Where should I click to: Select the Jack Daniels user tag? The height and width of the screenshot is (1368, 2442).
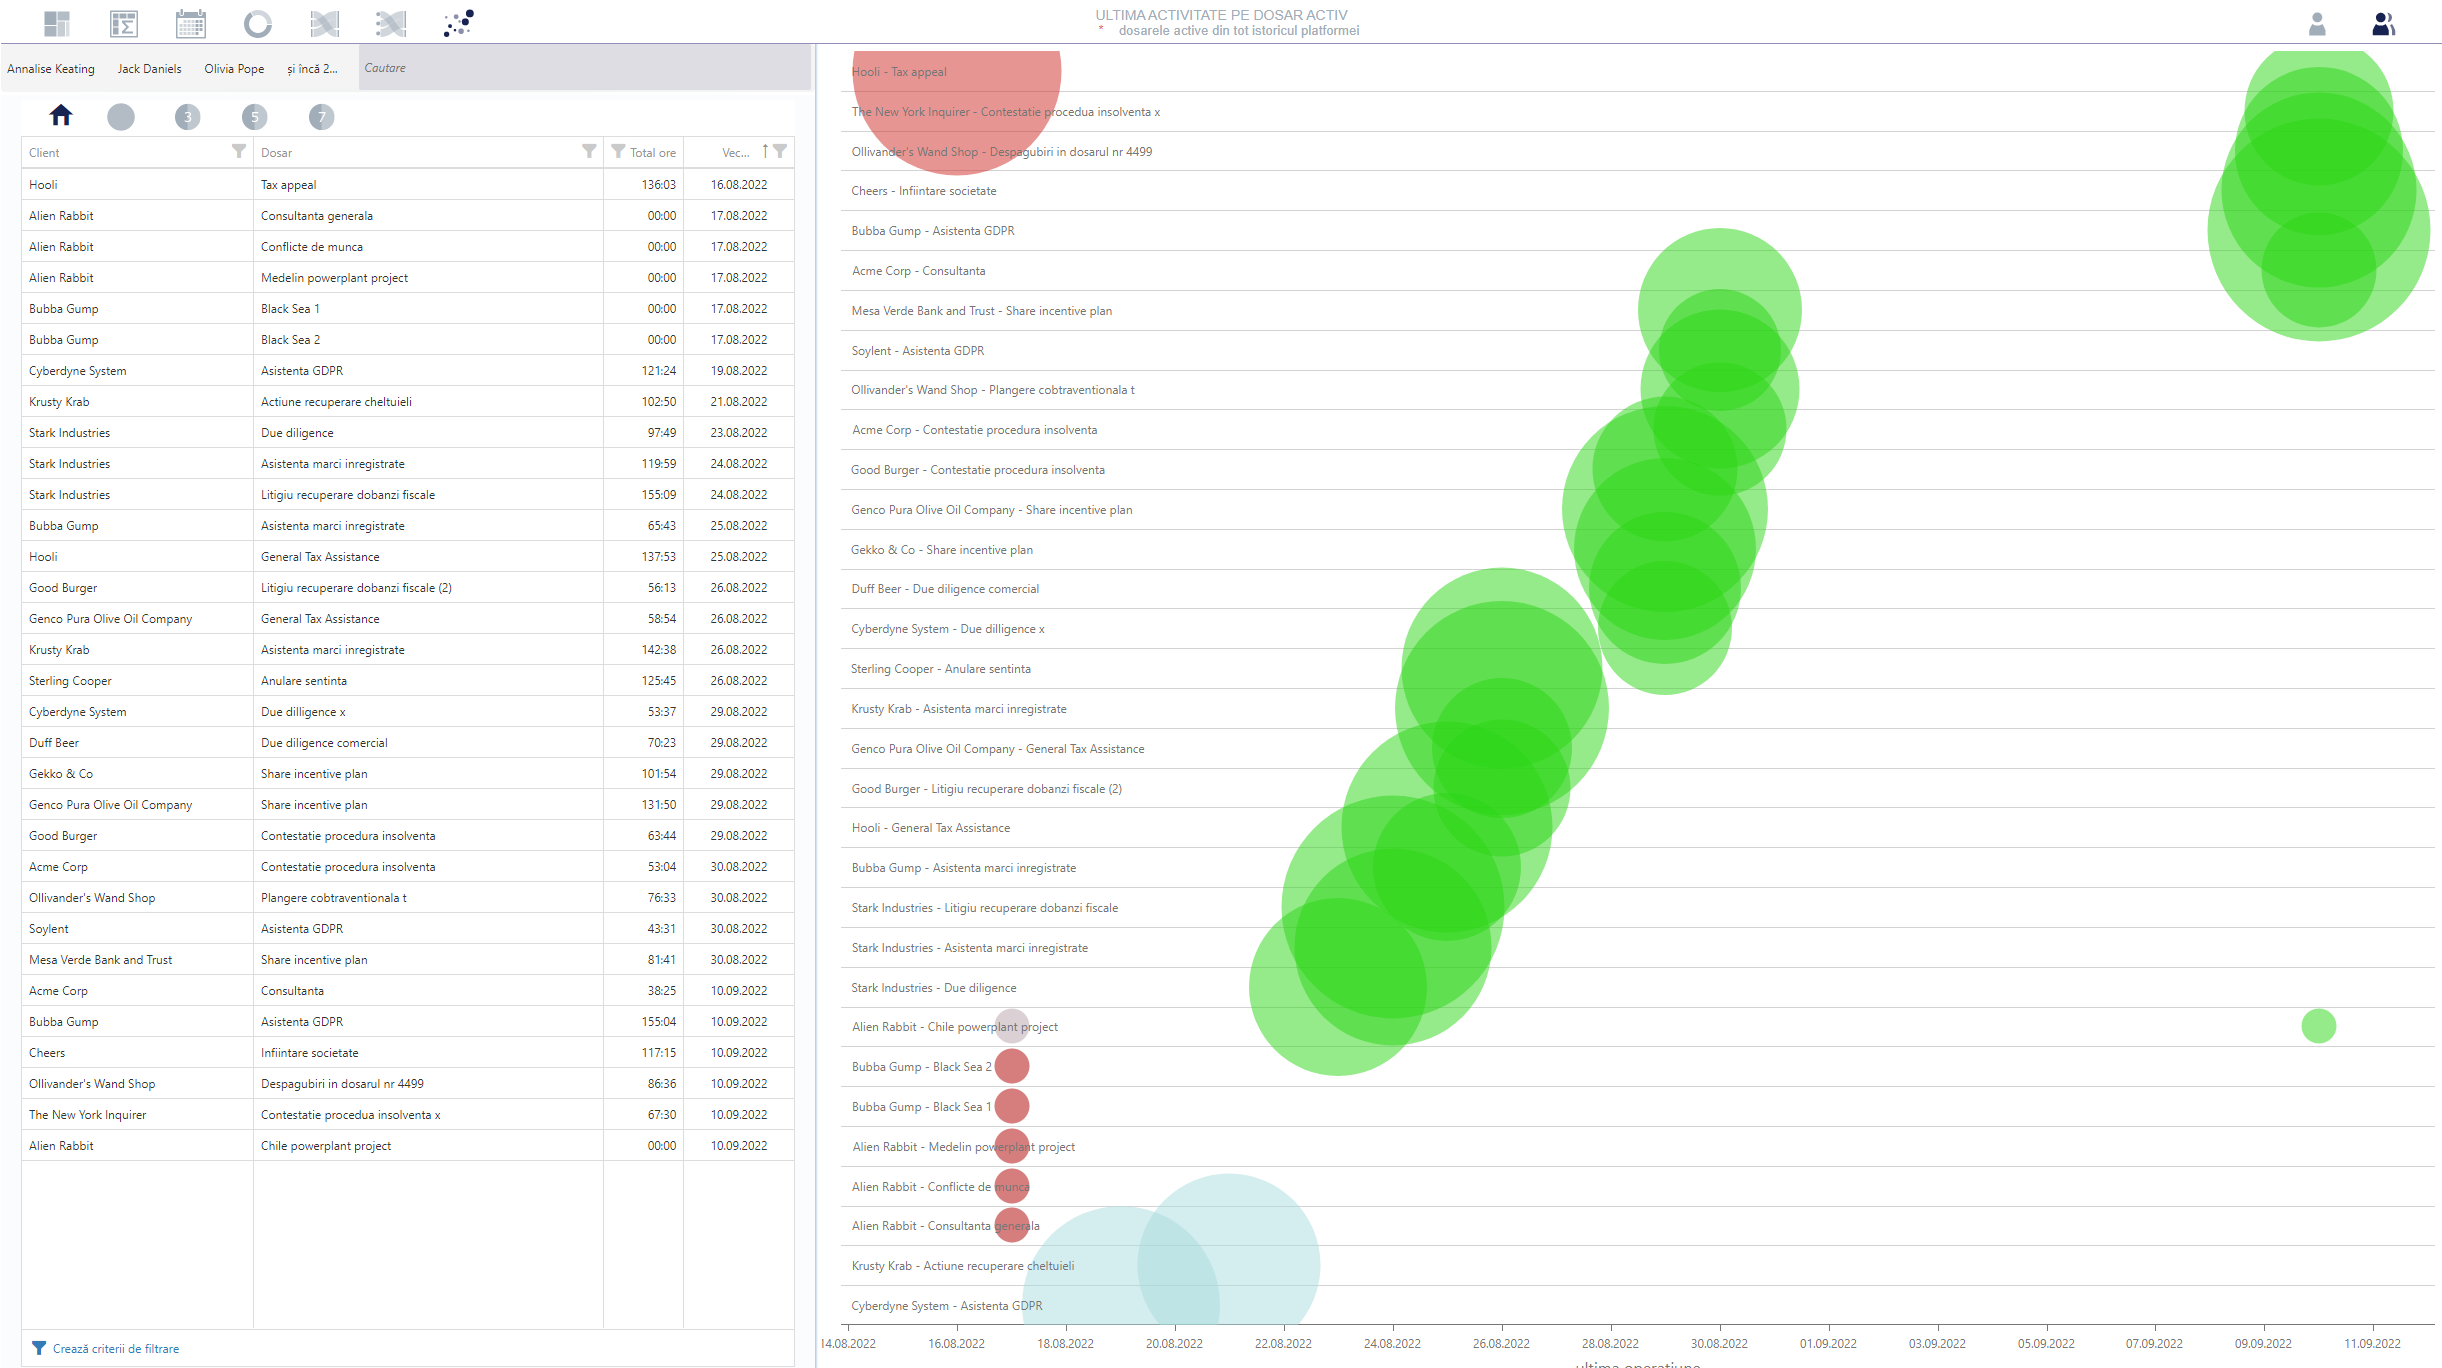click(x=150, y=69)
